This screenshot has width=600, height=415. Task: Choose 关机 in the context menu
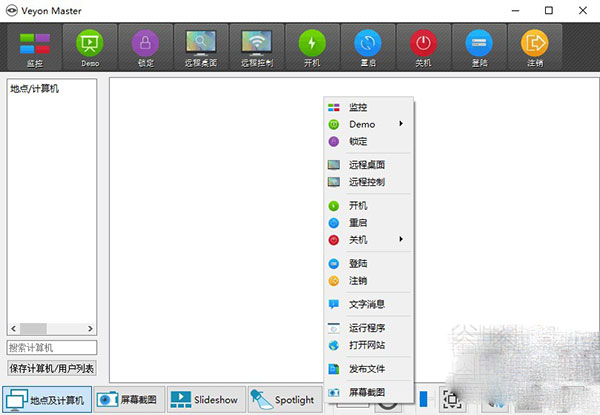[368, 240]
